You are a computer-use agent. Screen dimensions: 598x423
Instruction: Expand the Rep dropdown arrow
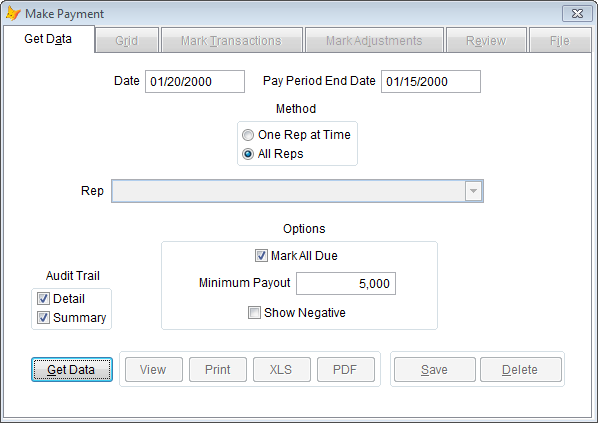[x=473, y=191]
